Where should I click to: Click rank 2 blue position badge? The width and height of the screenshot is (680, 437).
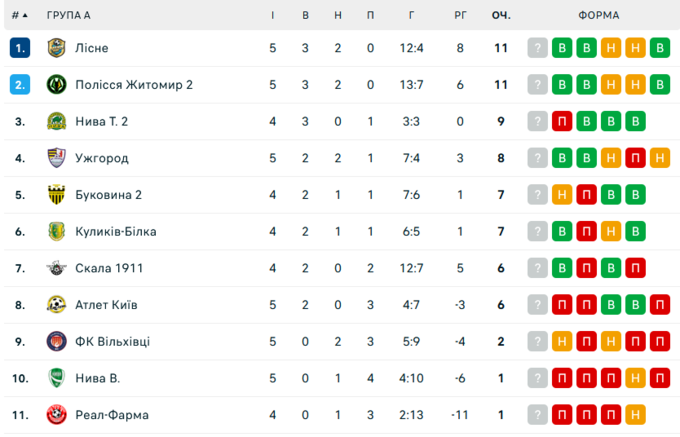20,85
